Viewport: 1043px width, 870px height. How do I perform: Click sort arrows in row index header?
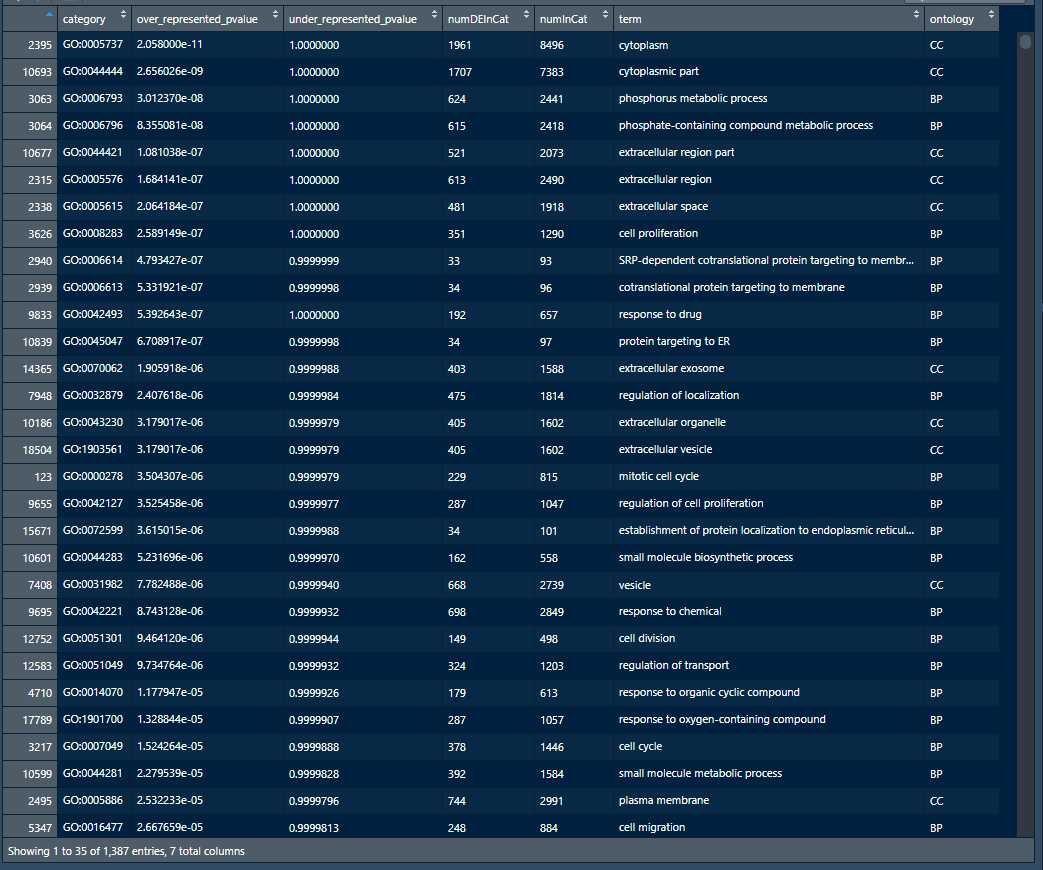(49, 14)
